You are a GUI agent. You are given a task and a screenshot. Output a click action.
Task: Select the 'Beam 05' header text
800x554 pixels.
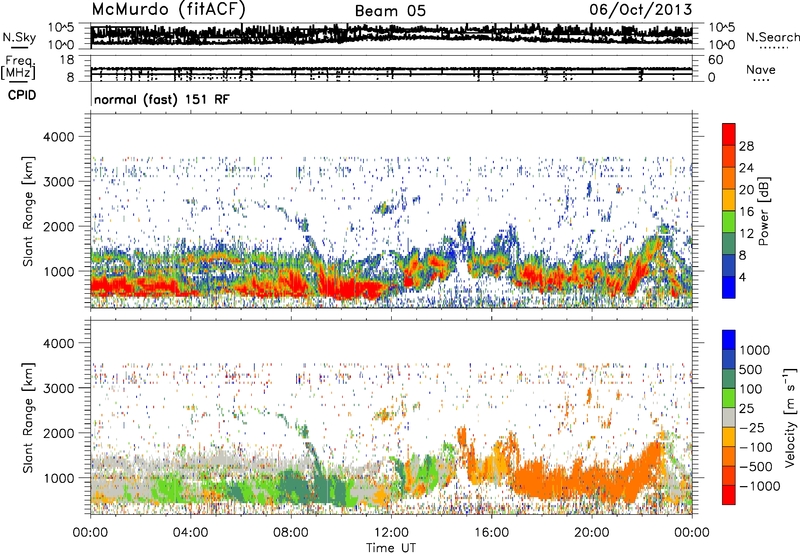[x=390, y=11]
